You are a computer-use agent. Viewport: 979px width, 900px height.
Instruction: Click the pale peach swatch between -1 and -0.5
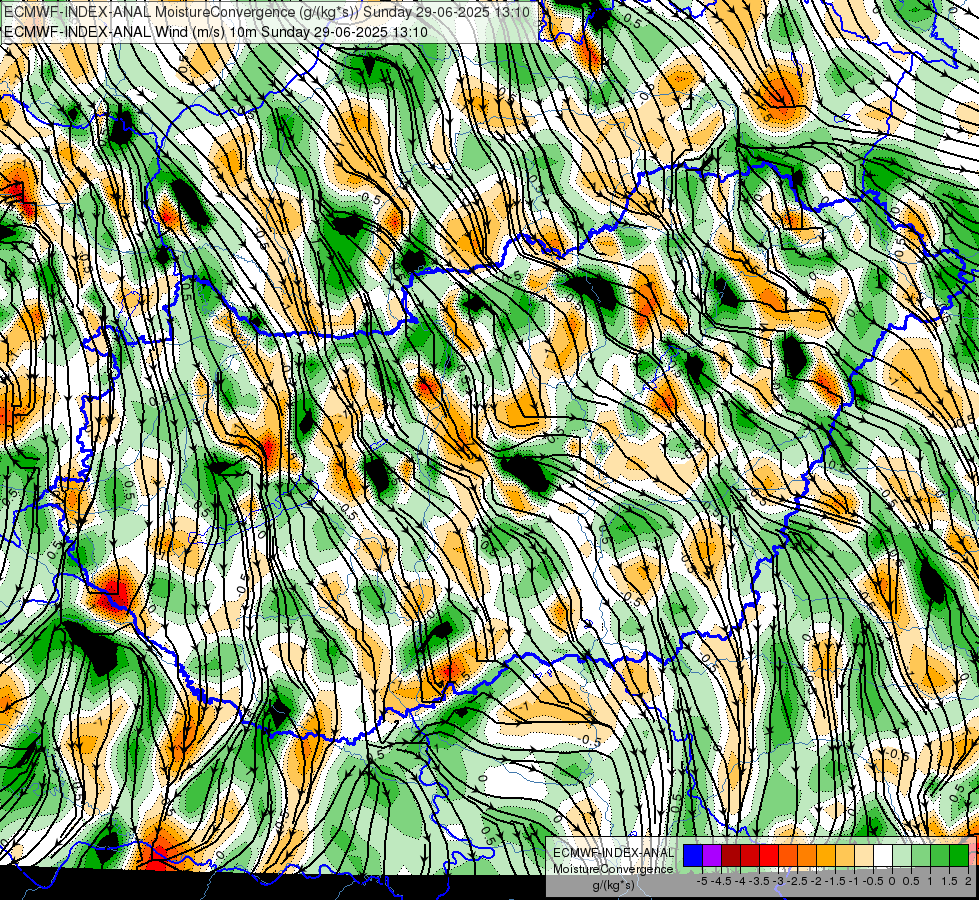(864, 856)
